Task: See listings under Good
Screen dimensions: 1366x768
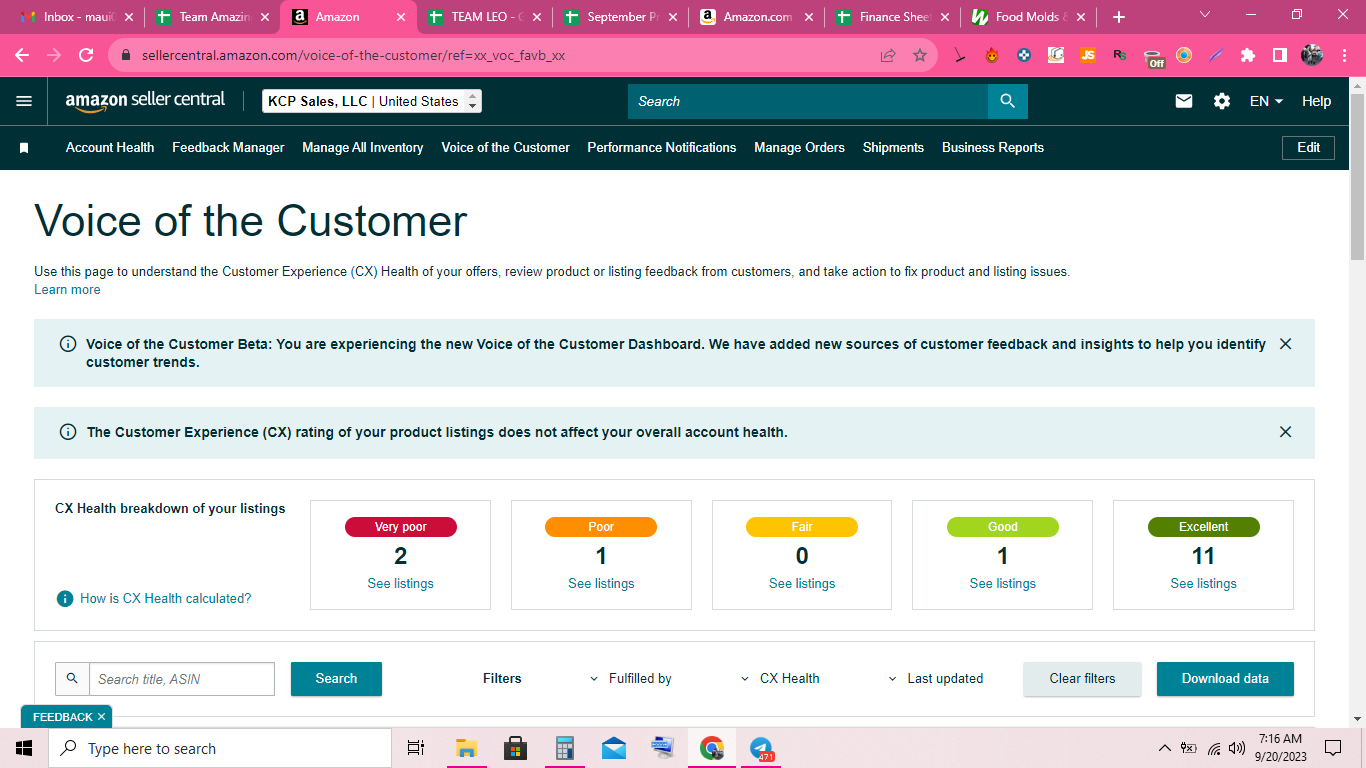Action: [1002, 584]
